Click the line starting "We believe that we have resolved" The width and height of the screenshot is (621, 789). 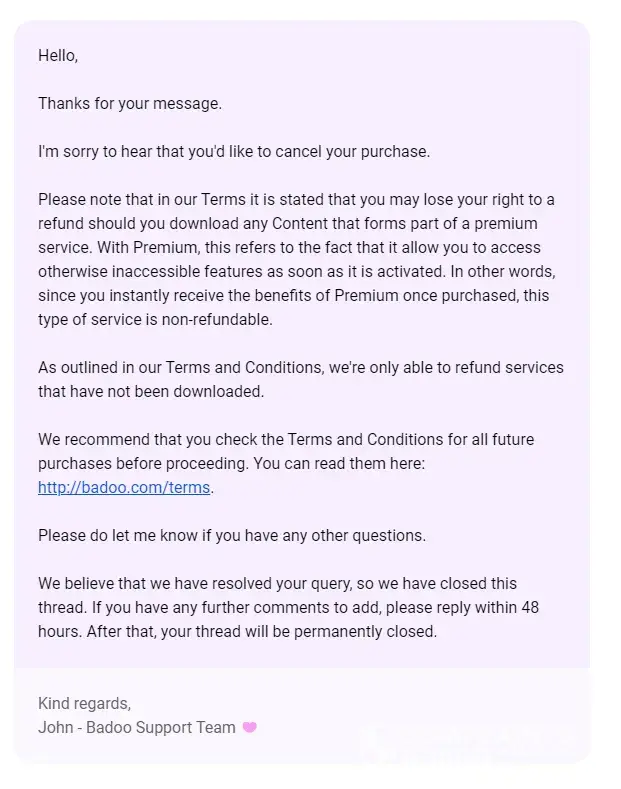coord(277,584)
